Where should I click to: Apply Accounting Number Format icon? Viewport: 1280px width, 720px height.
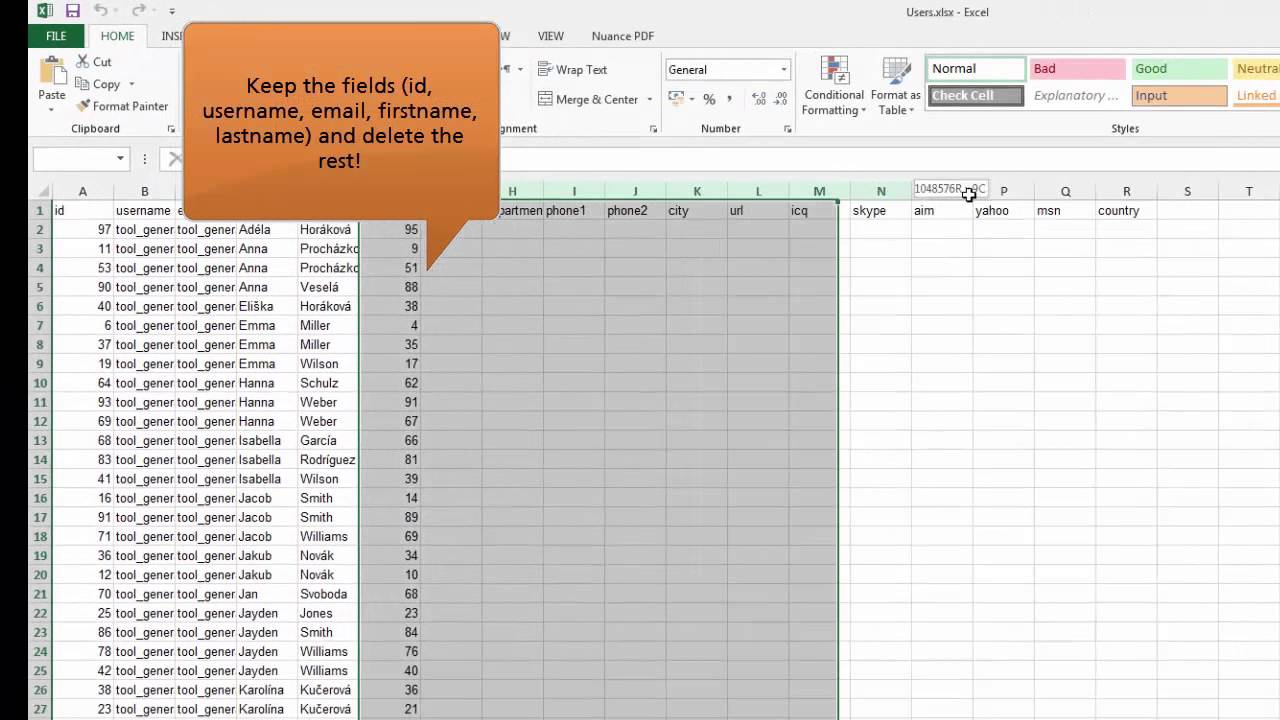point(676,99)
